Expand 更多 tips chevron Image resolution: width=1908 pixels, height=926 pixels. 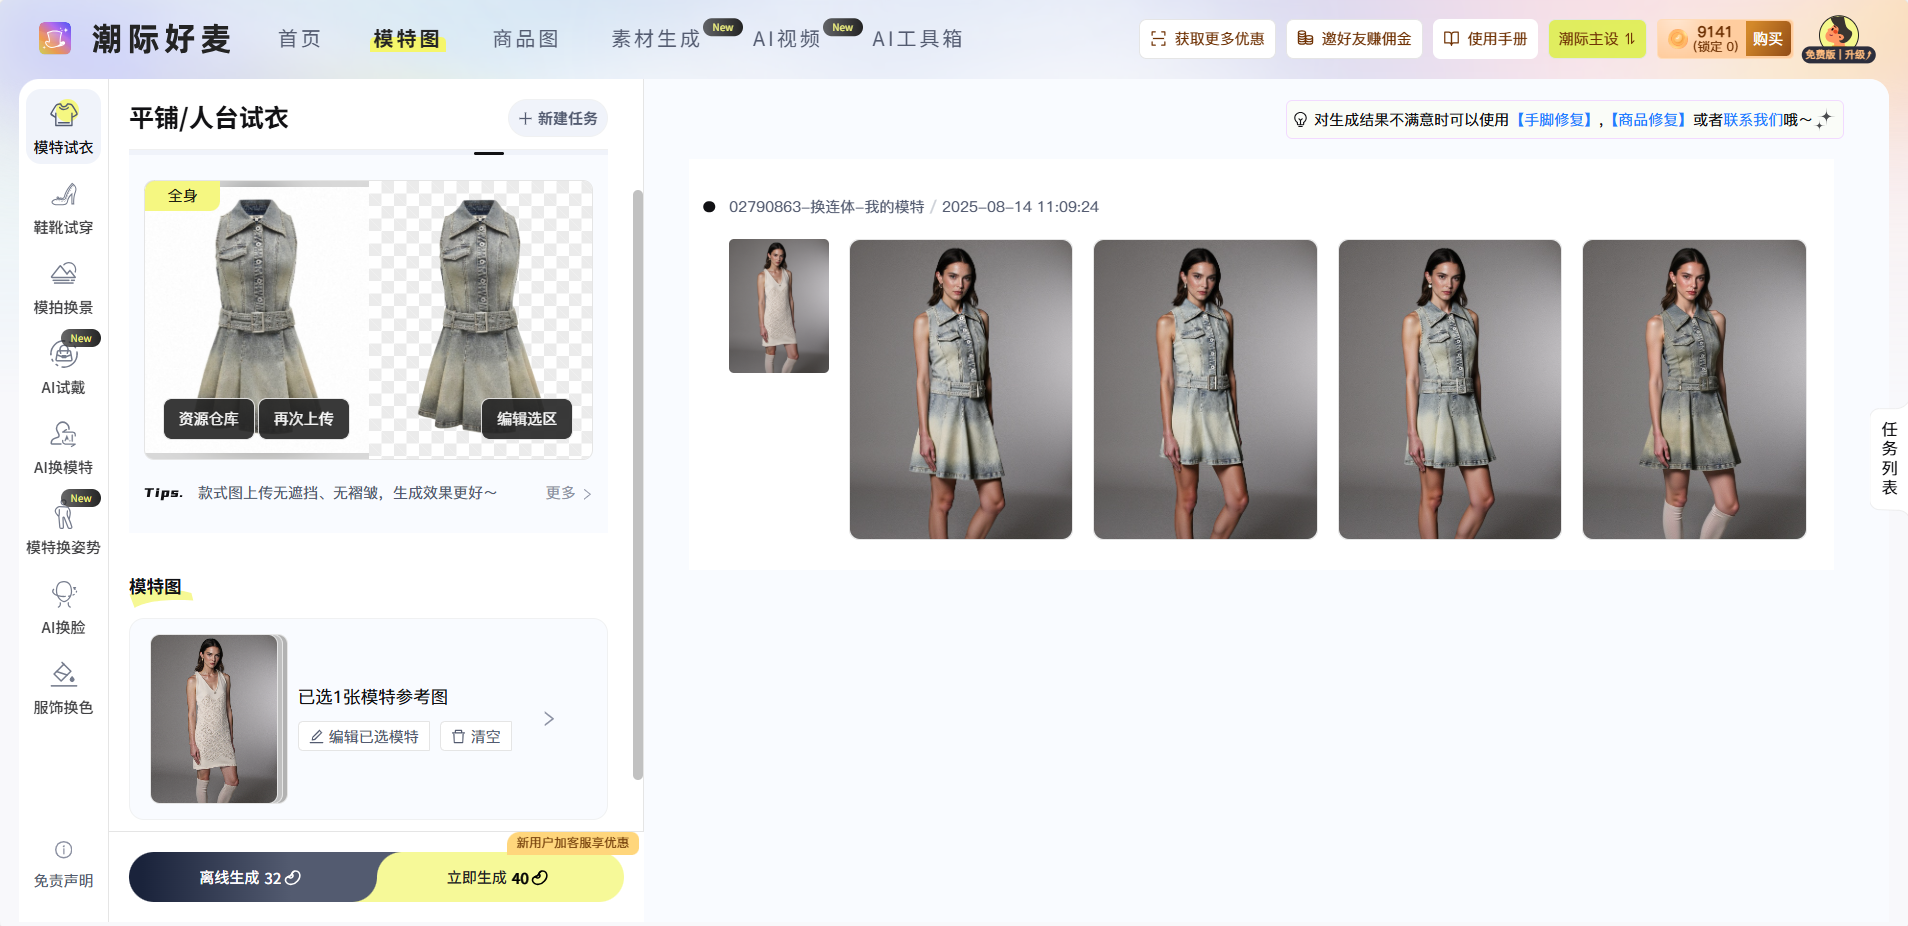569,493
